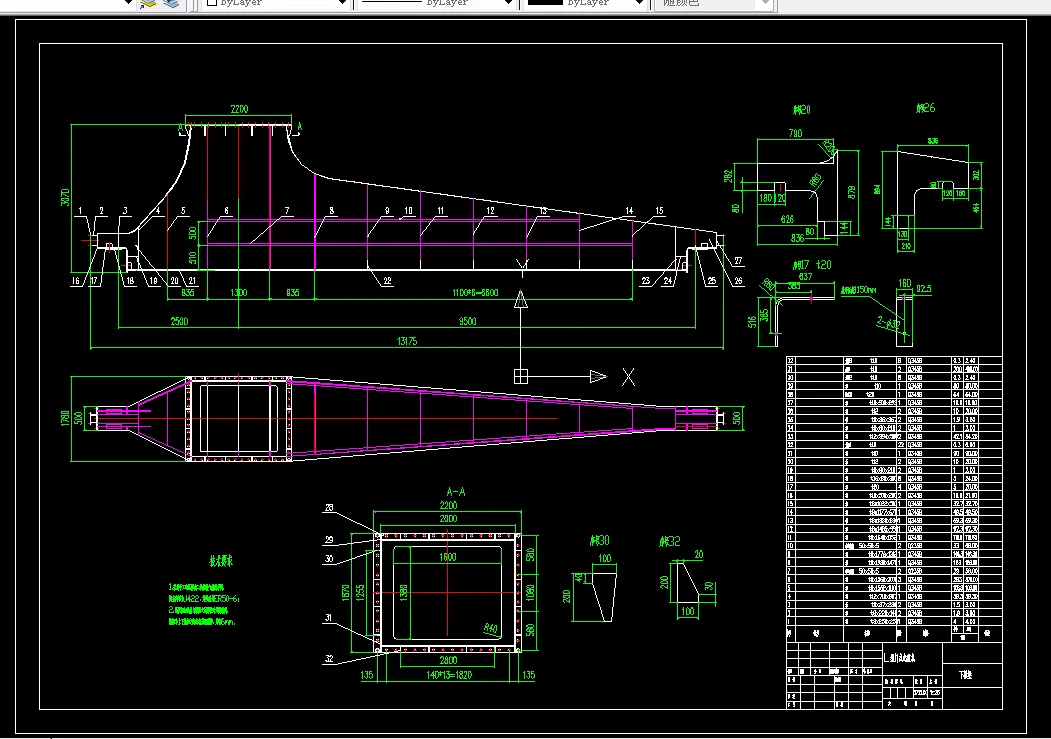Screen dimensions: 1051x739
Task: Select the vertical 1060 dimension text
Action: click(x=530, y=592)
